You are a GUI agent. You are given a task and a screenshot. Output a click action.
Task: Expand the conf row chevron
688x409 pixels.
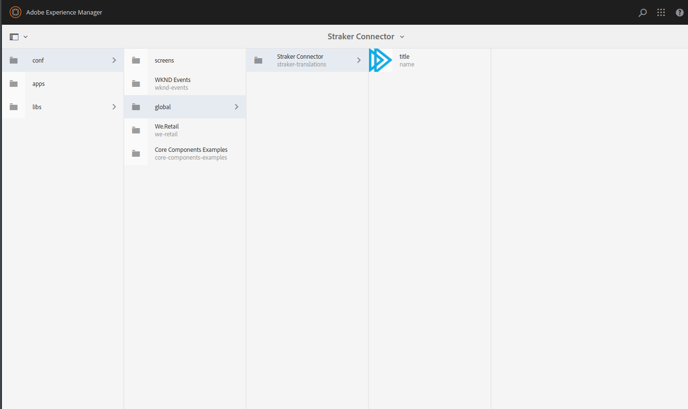click(114, 60)
